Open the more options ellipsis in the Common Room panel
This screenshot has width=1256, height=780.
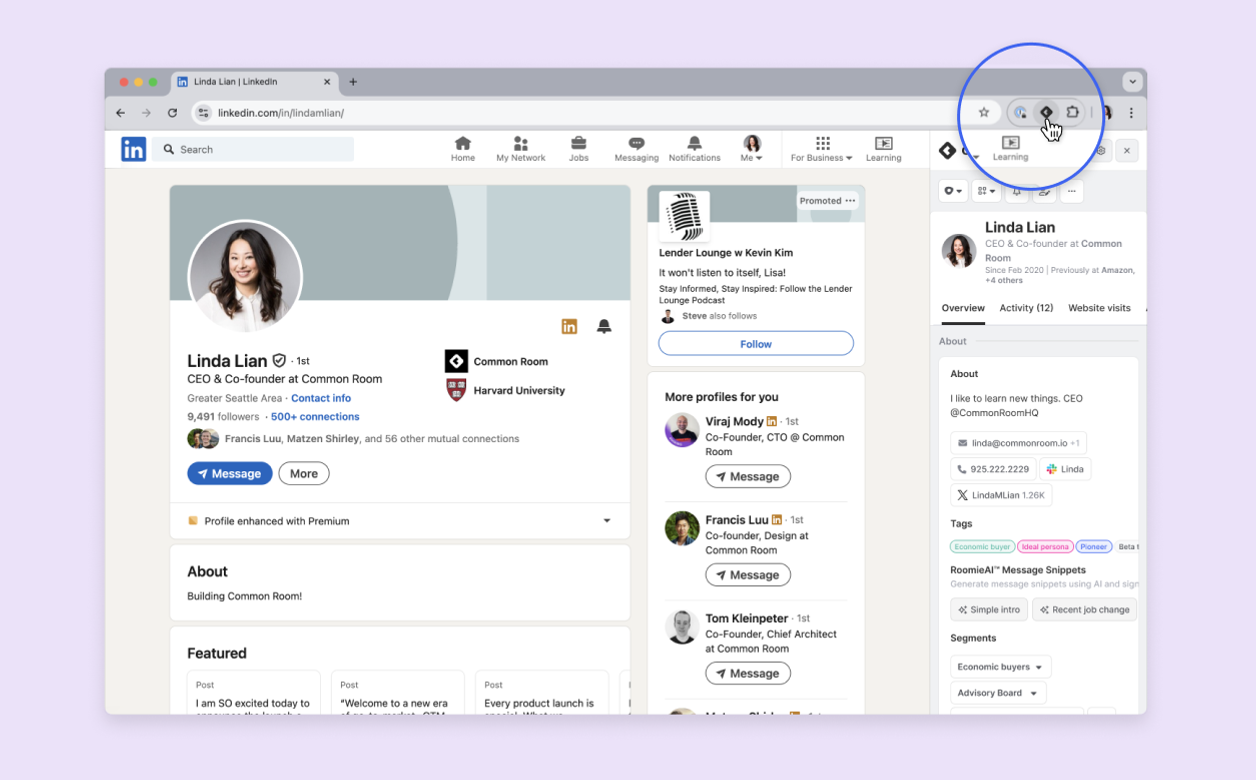1071,191
